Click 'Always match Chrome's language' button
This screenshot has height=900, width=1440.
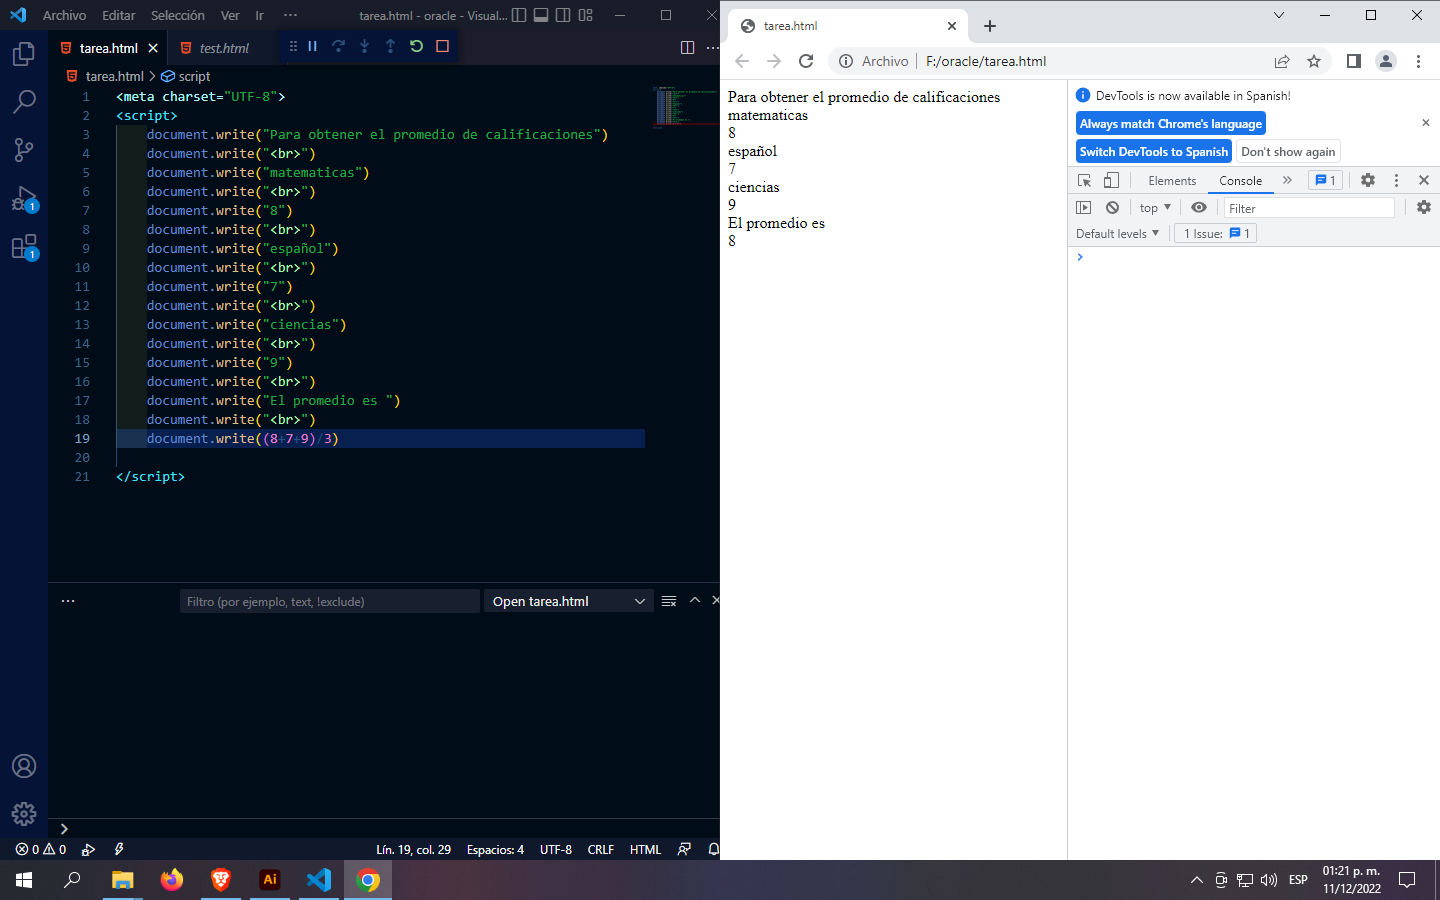point(1171,124)
